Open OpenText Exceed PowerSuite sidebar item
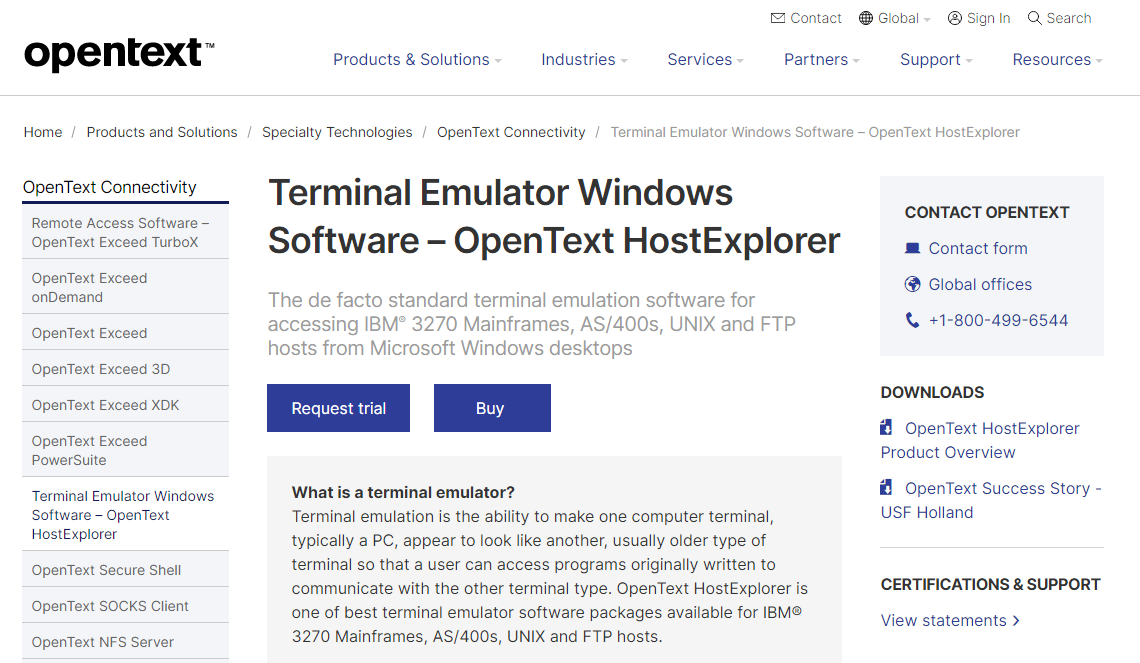Viewport: 1140px width, 663px height. point(125,450)
